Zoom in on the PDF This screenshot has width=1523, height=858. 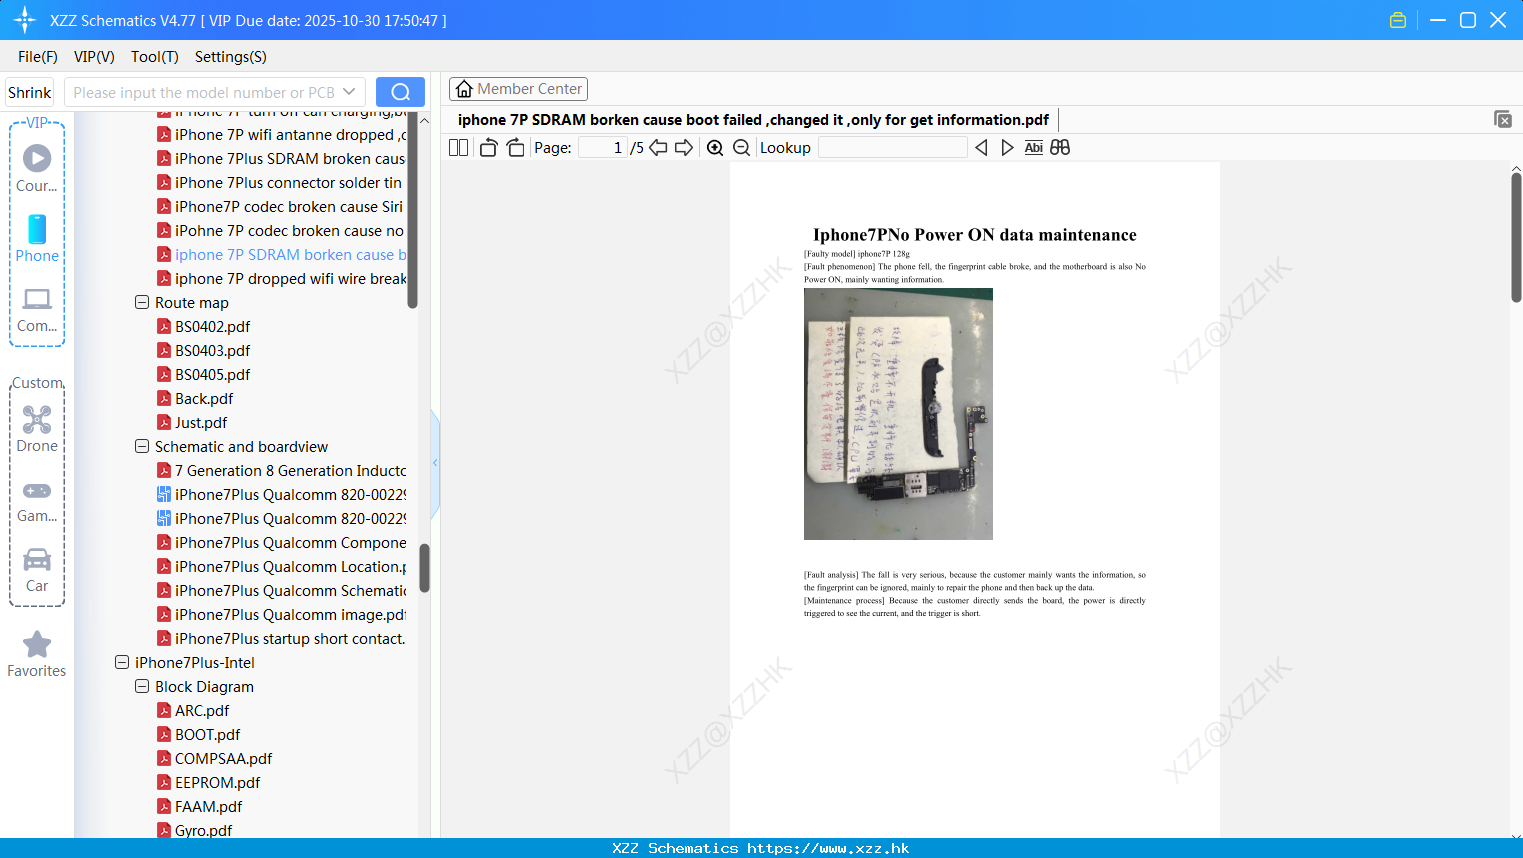point(715,147)
